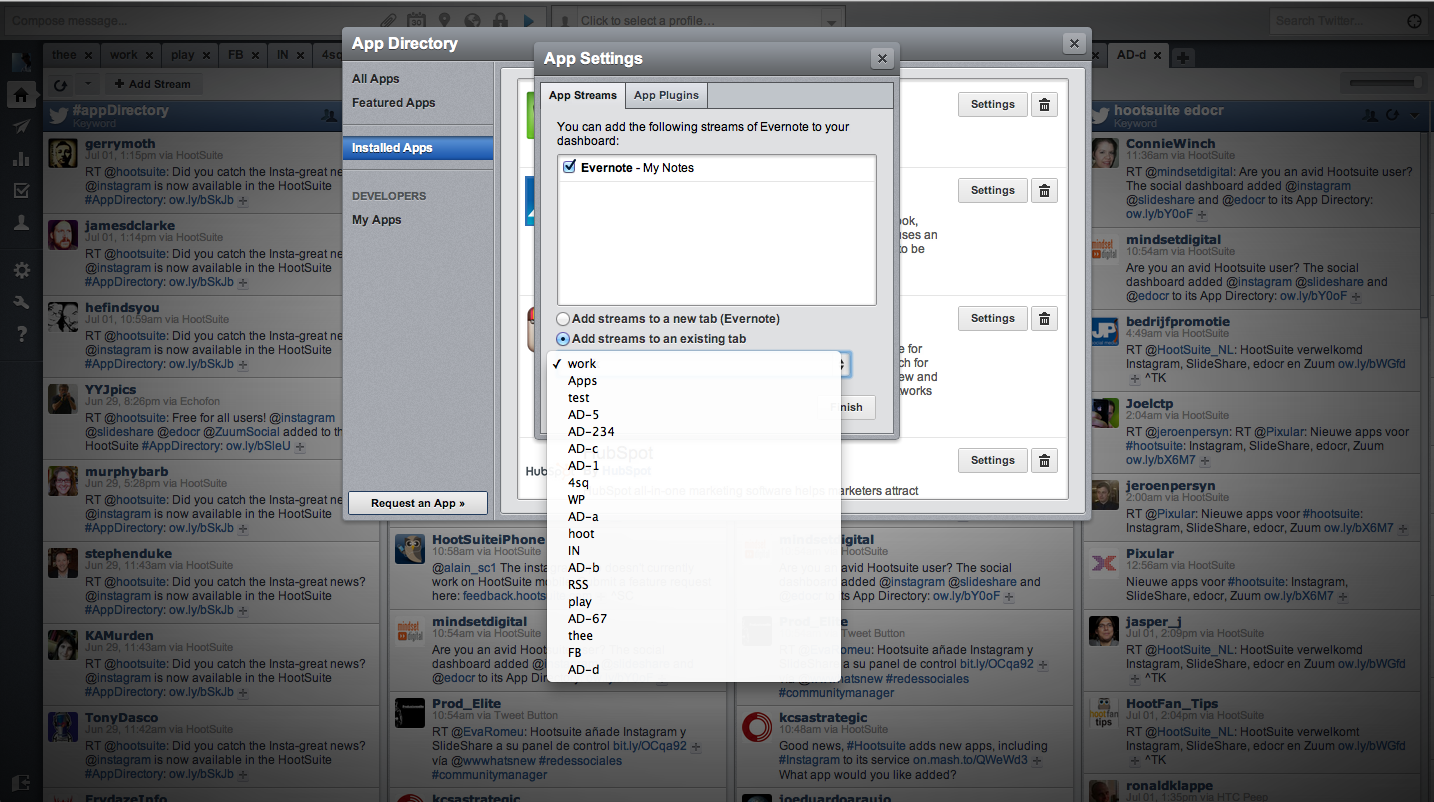1434x802 pixels.
Task: Delete the second installed app via trash icon
Action: pyautogui.click(x=1044, y=190)
